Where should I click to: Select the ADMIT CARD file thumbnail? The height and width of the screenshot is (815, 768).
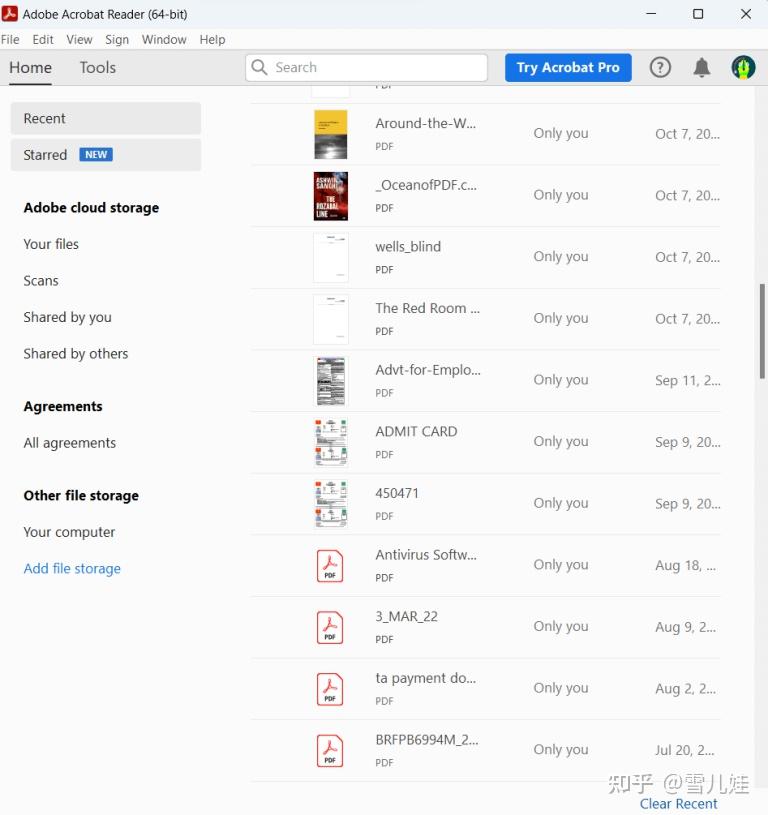pos(331,442)
